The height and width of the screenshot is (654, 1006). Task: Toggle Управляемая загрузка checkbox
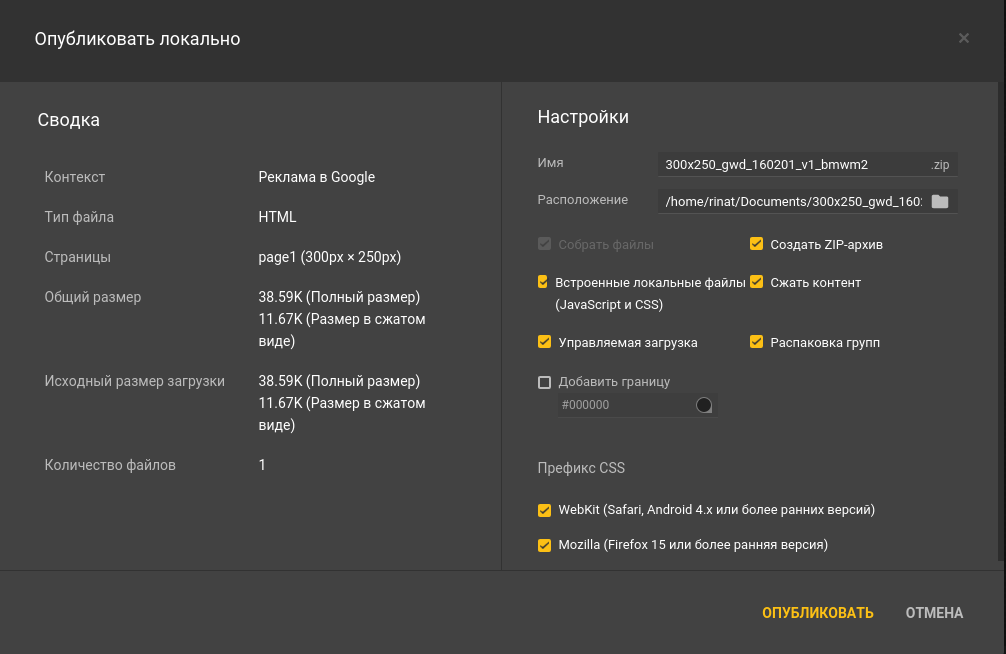pyautogui.click(x=544, y=342)
